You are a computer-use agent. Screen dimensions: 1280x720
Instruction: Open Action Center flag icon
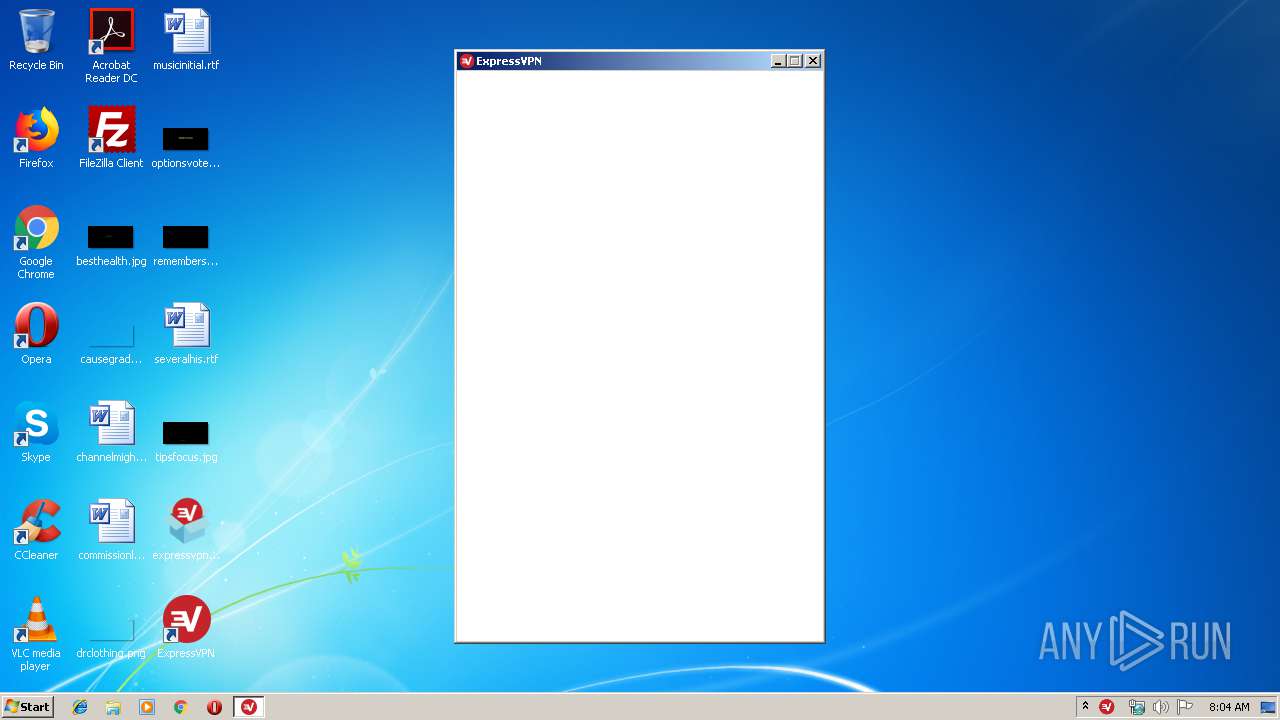pos(1185,707)
